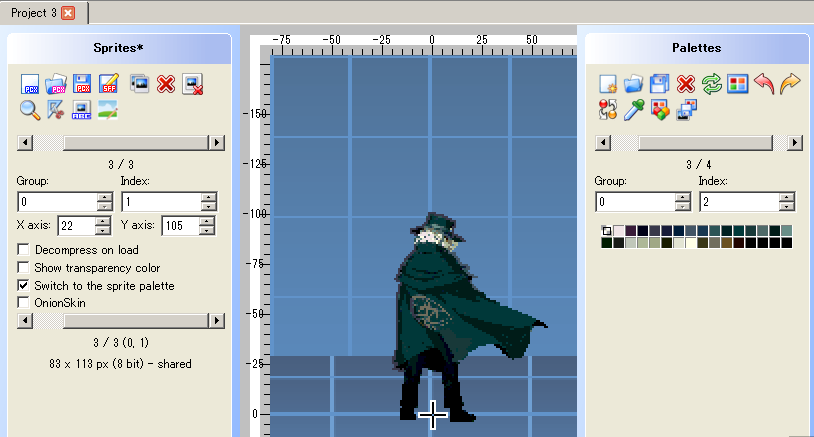The image size is (814, 437).
Task: Click the OnionSkin scrollbar left arrow
Action: (x=25, y=321)
